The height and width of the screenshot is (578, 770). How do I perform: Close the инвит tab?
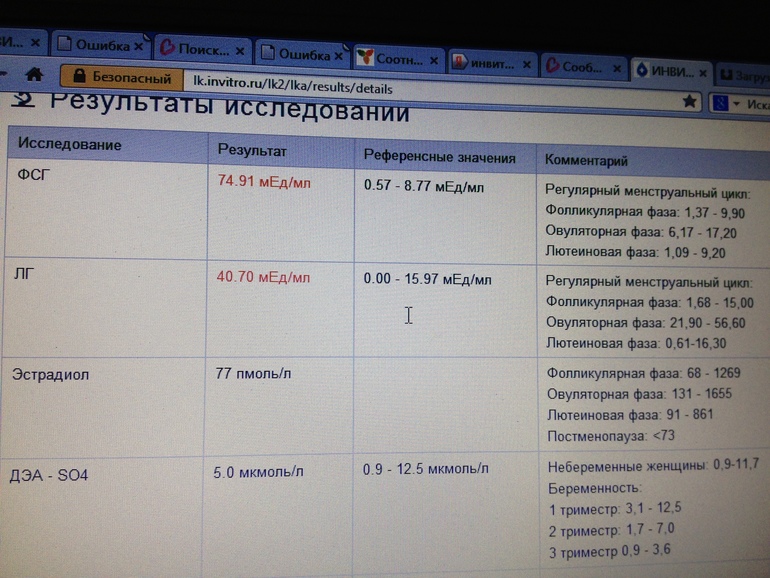click(526, 64)
